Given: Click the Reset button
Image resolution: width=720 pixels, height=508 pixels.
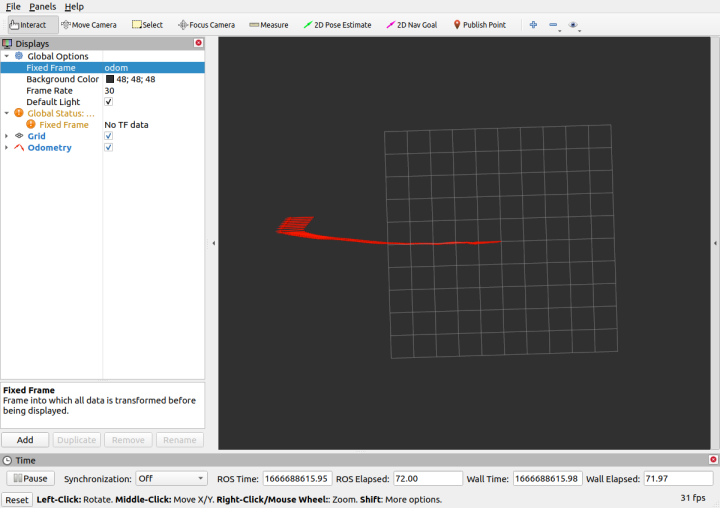Looking at the screenshot, I should pyautogui.click(x=17, y=500).
